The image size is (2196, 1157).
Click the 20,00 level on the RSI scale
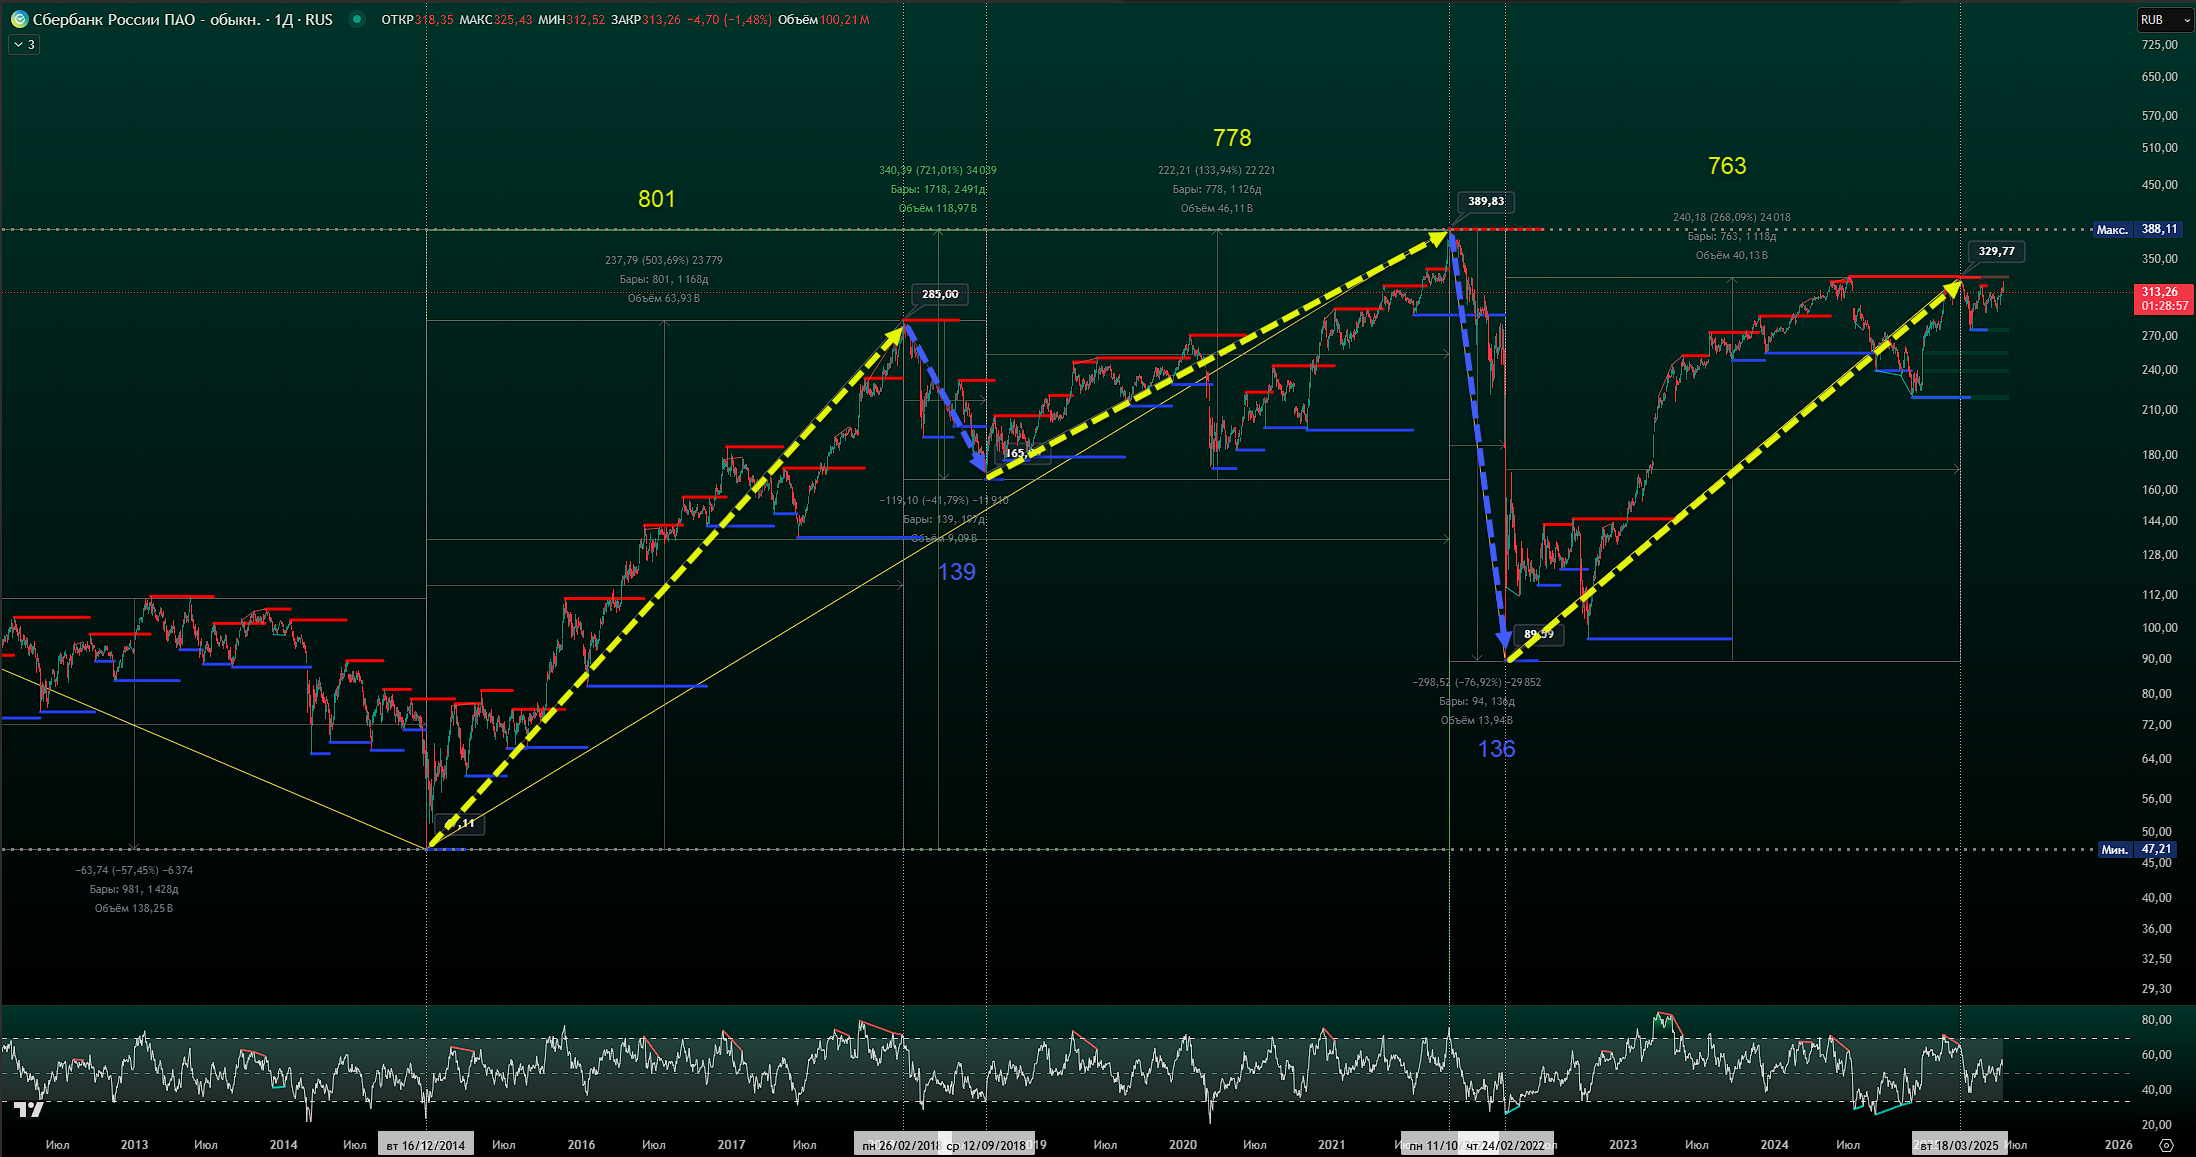point(2156,1124)
